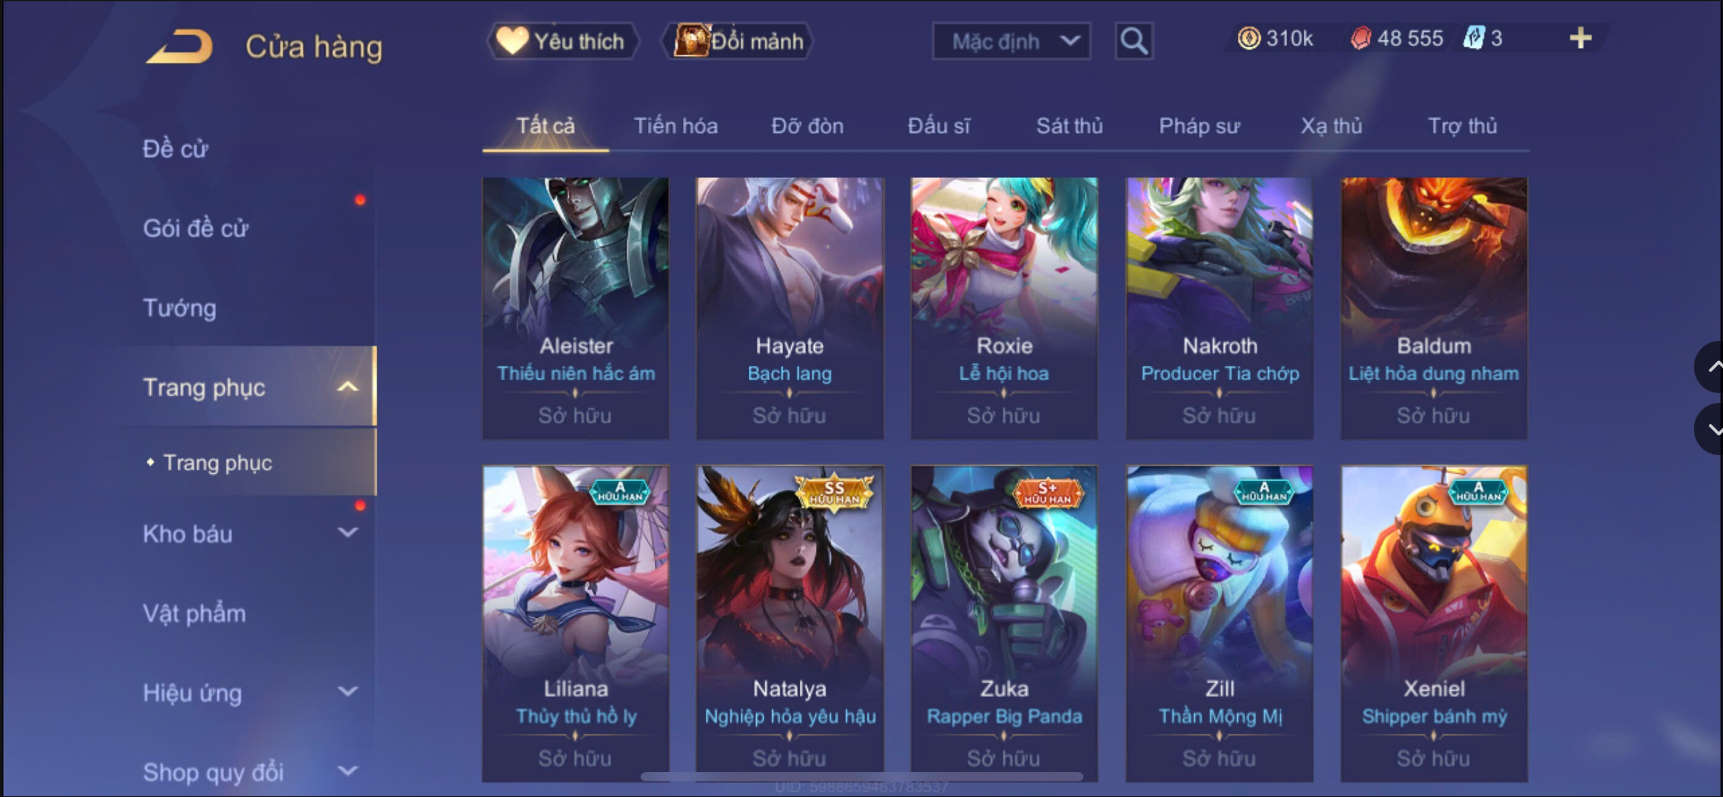Tap the back arrow beside Cửa hàng
The height and width of the screenshot is (797, 1723).
tap(180, 46)
